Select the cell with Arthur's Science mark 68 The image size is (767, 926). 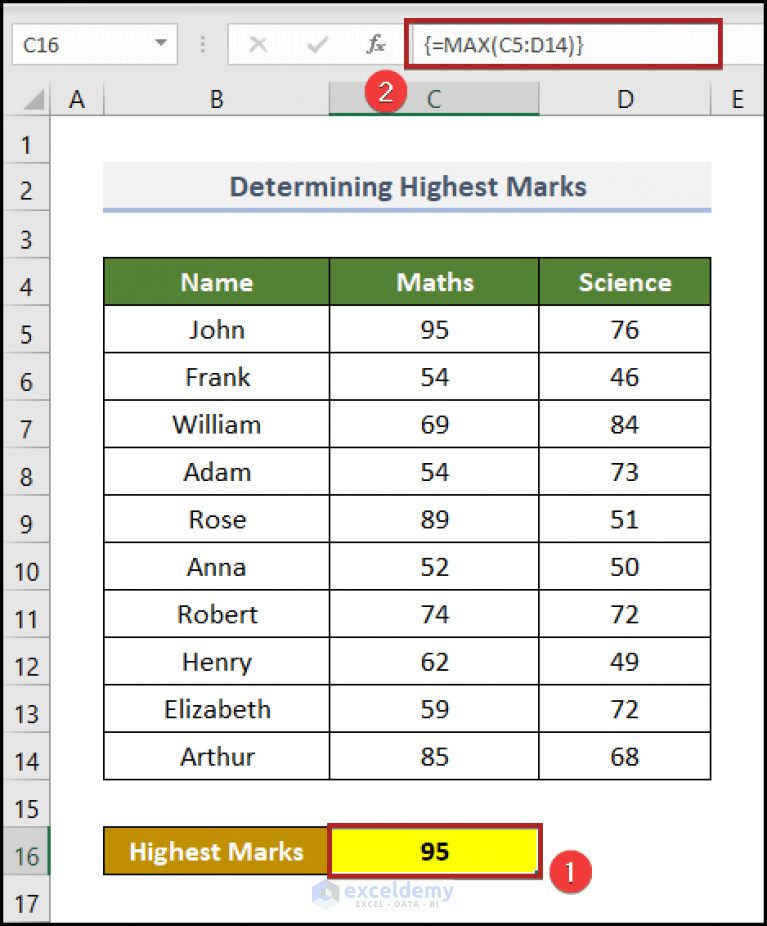pos(624,756)
